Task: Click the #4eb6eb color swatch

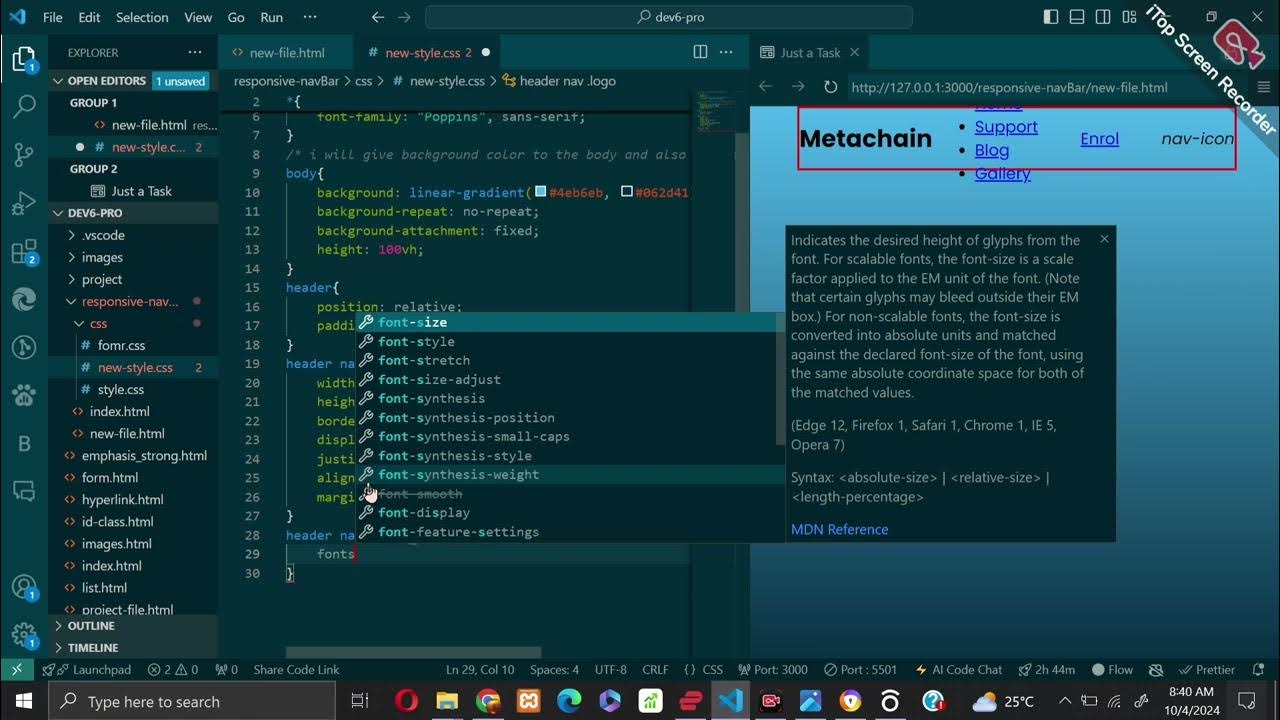Action: tap(541, 192)
